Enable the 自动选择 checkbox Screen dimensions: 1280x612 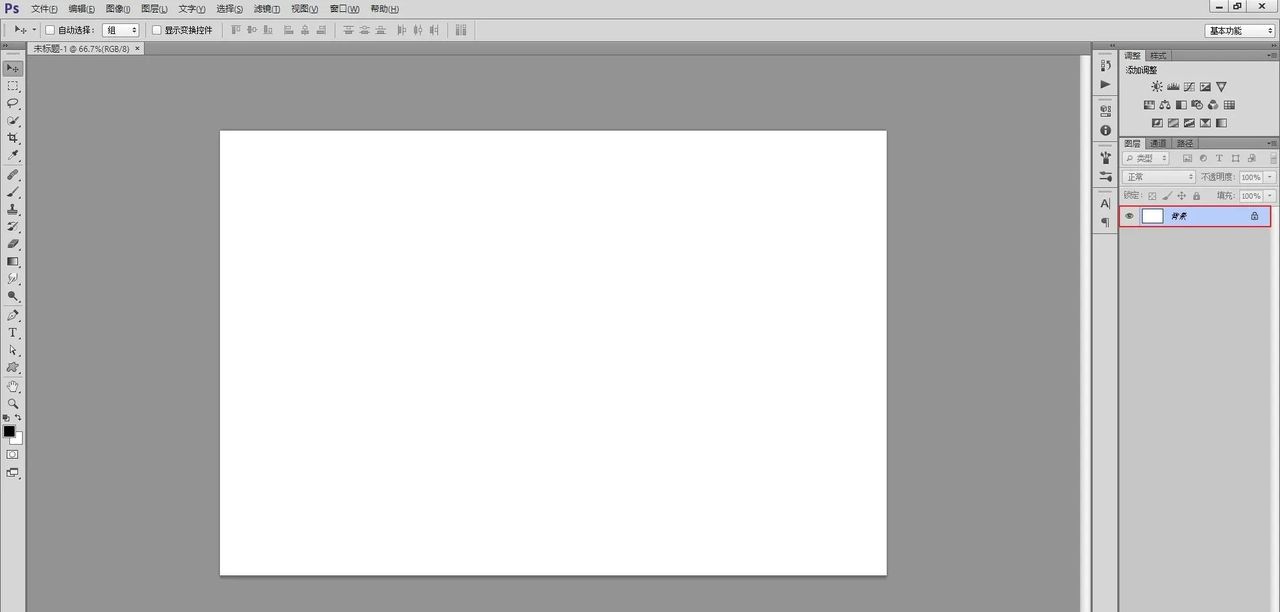(x=50, y=30)
